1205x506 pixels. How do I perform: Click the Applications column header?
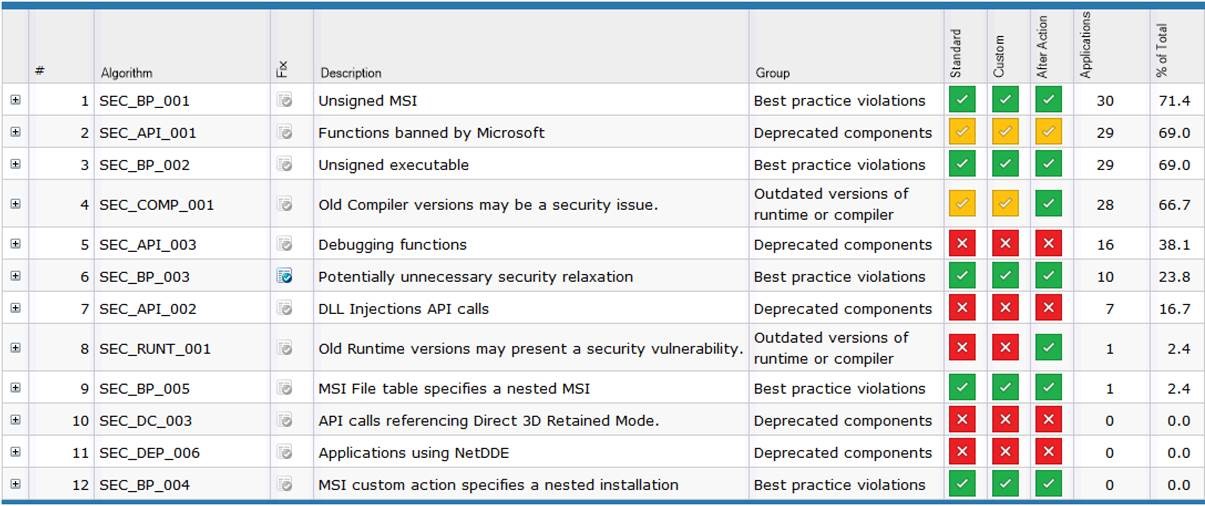[x=1087, y=45]
